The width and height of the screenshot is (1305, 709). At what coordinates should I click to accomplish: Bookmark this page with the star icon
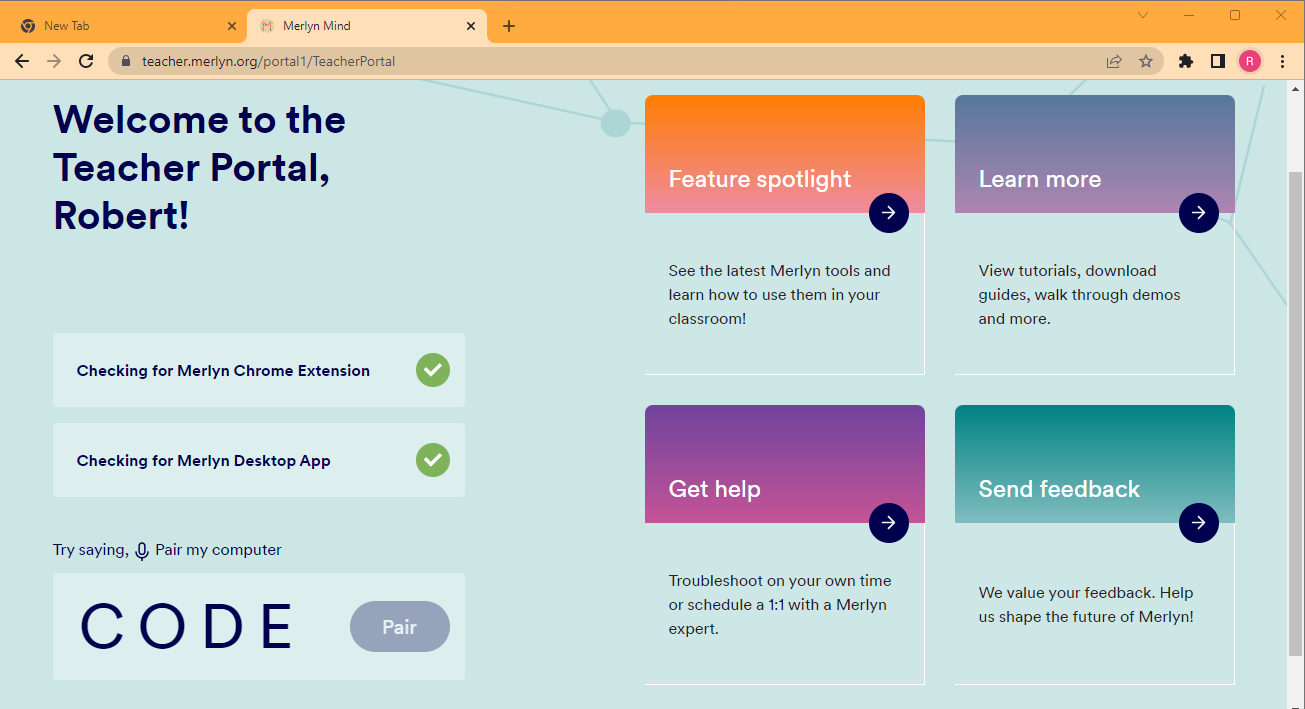[1146, 61]
